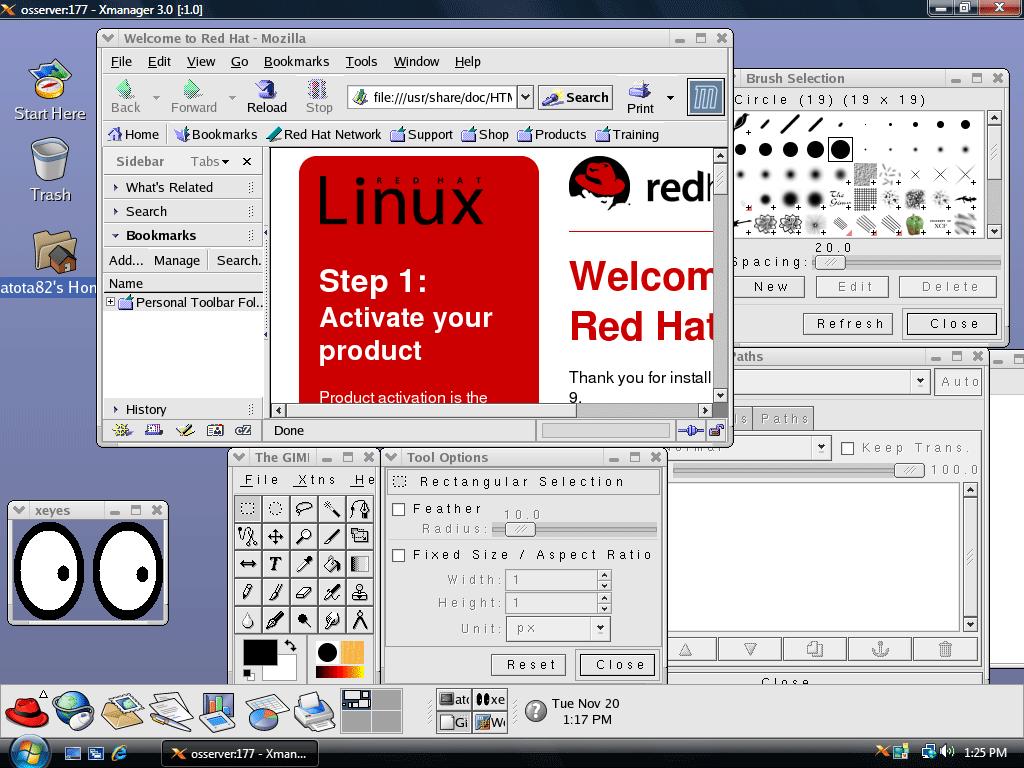Click the security lock icon in Mozilla status bar
Screen dimensions: 1024x768
pos(716,430)
